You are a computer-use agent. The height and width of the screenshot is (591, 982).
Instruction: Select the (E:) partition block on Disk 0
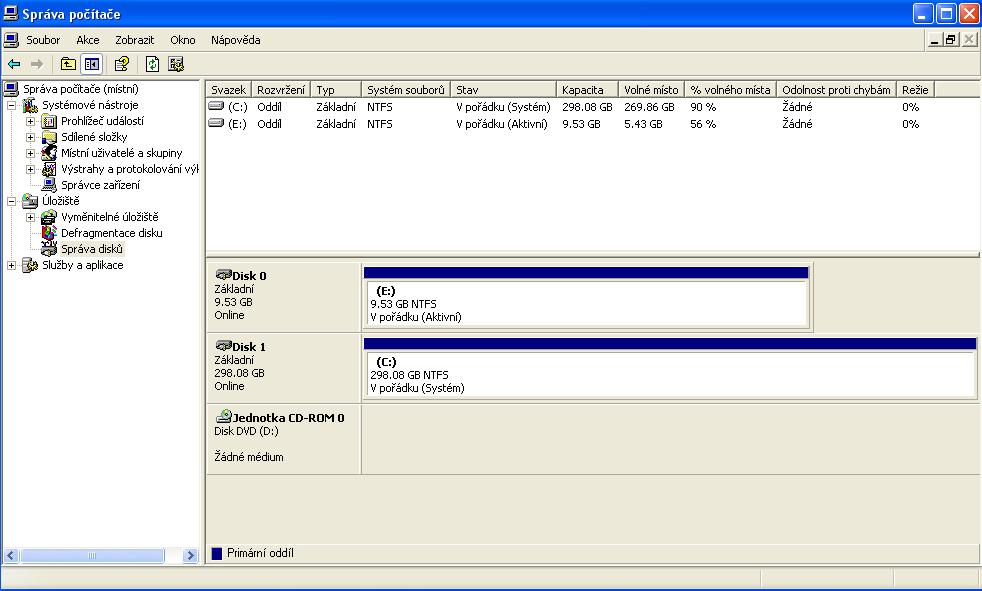pyautogui.click(x=586, y=303)
